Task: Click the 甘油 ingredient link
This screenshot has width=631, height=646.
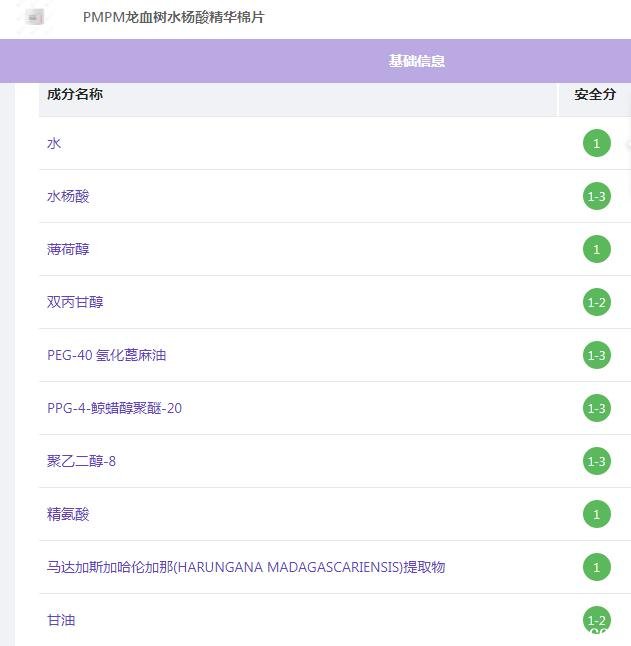Action: pyautogui.click(x=61, y=620)
